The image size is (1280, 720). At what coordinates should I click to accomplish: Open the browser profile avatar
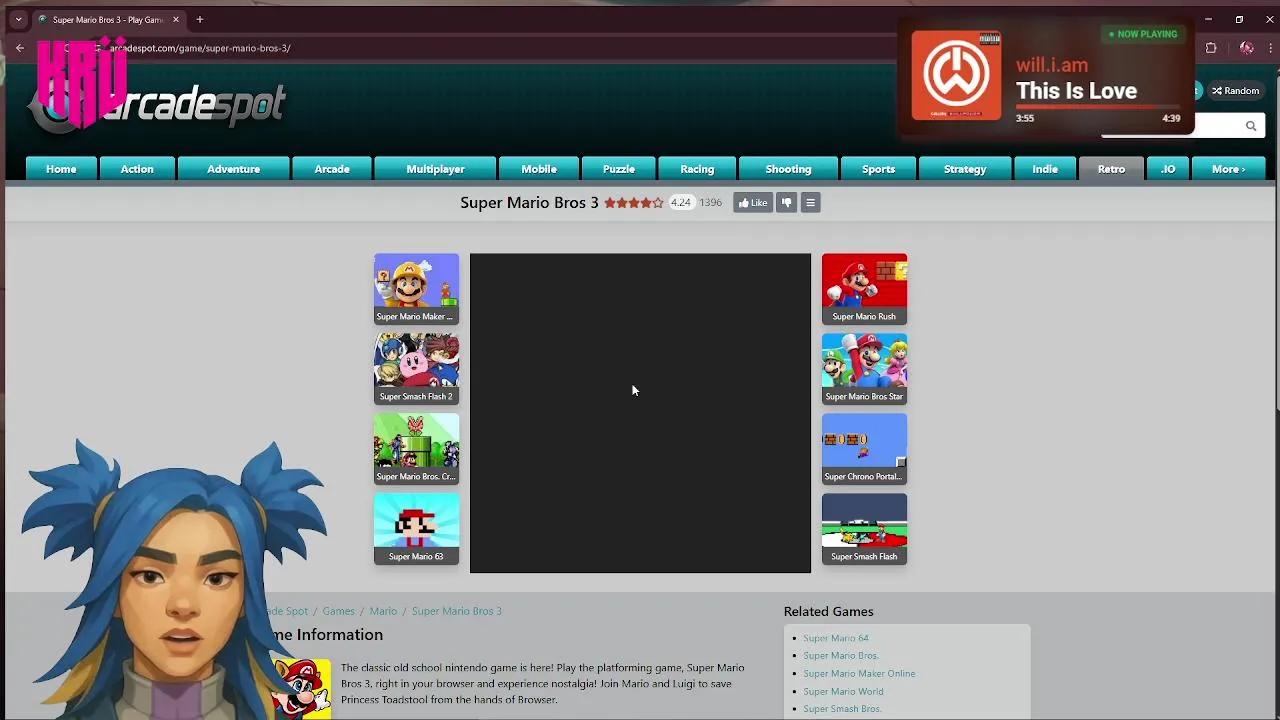pyautogui.click(x=1246, y=48)
